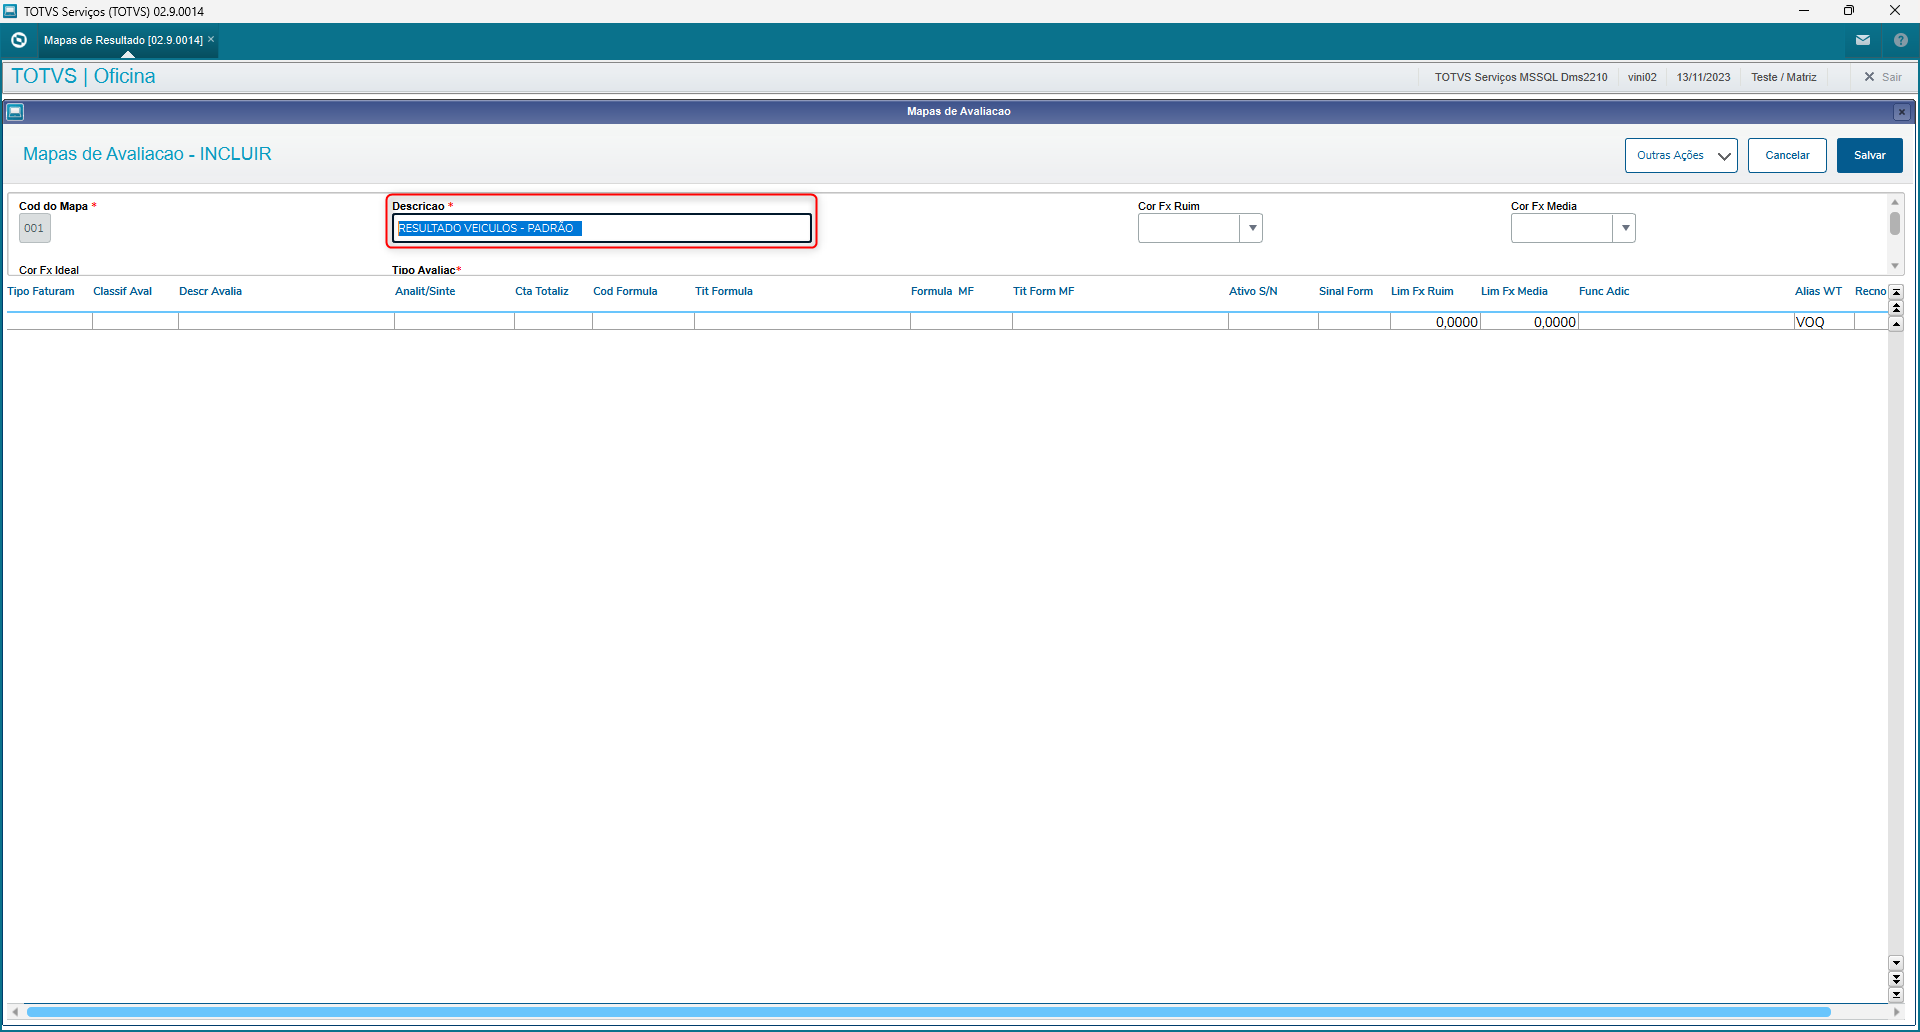Click the Teste / Matriz branch entry

pos(1784,77)
